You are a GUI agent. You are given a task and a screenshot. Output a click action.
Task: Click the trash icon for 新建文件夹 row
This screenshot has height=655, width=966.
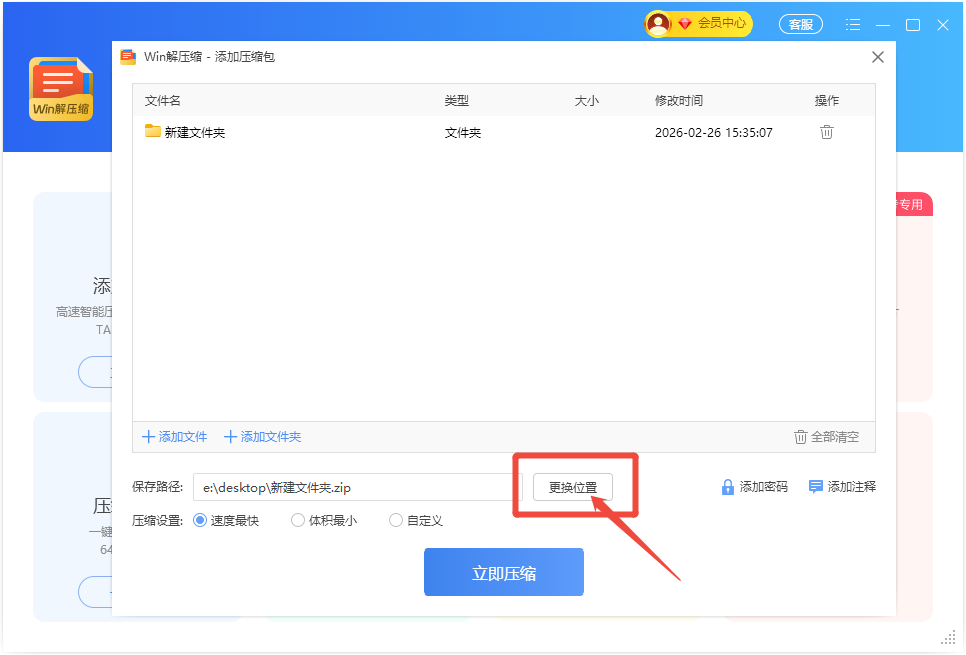pos(826,132)
